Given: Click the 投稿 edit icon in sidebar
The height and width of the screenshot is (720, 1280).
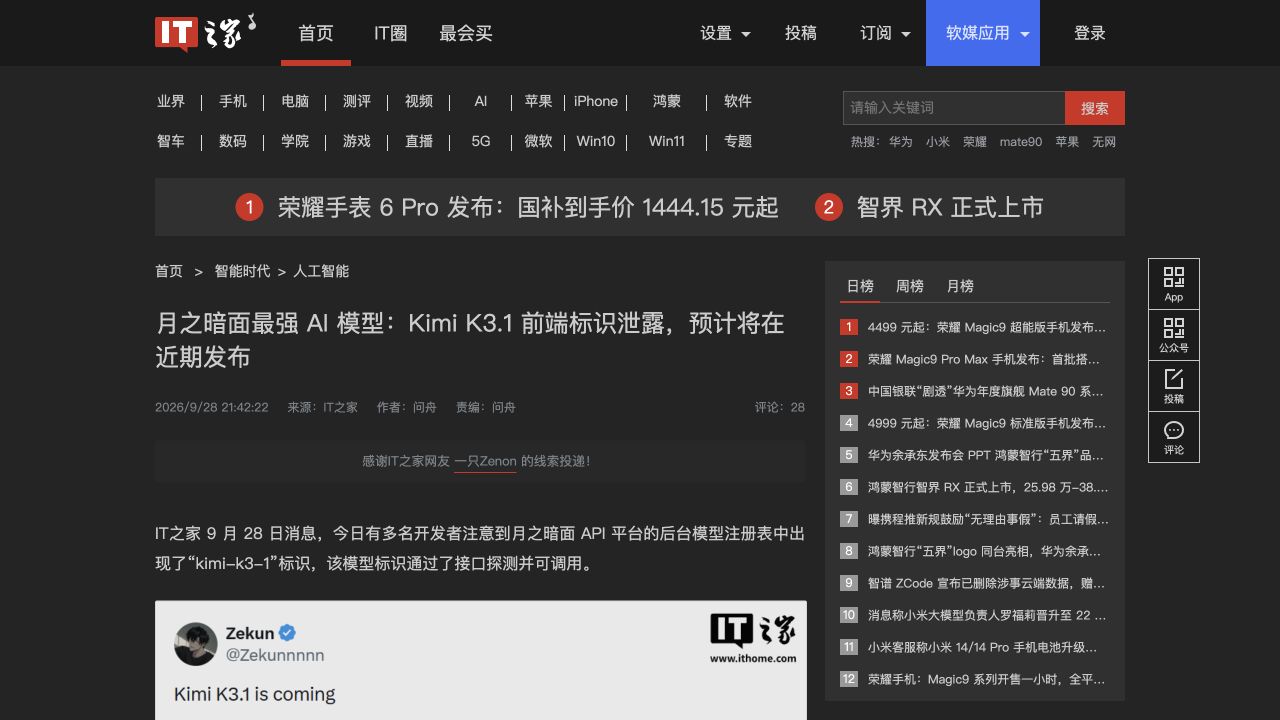Looking at the screenshot, I should pos(1174,386).
